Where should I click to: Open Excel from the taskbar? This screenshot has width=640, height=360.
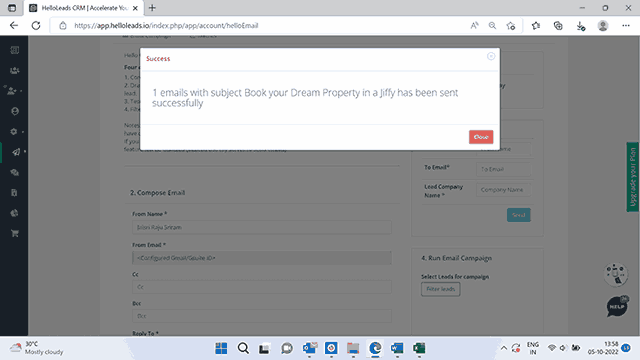[x=419, y=348]
